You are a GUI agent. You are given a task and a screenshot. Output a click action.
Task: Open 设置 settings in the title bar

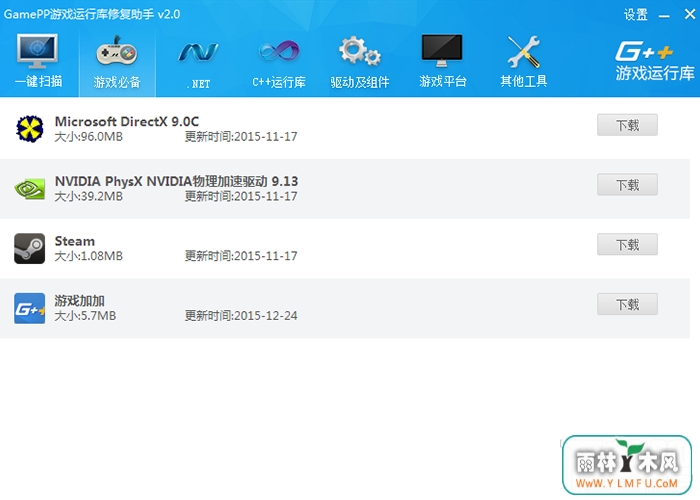[x=636, y=15]
